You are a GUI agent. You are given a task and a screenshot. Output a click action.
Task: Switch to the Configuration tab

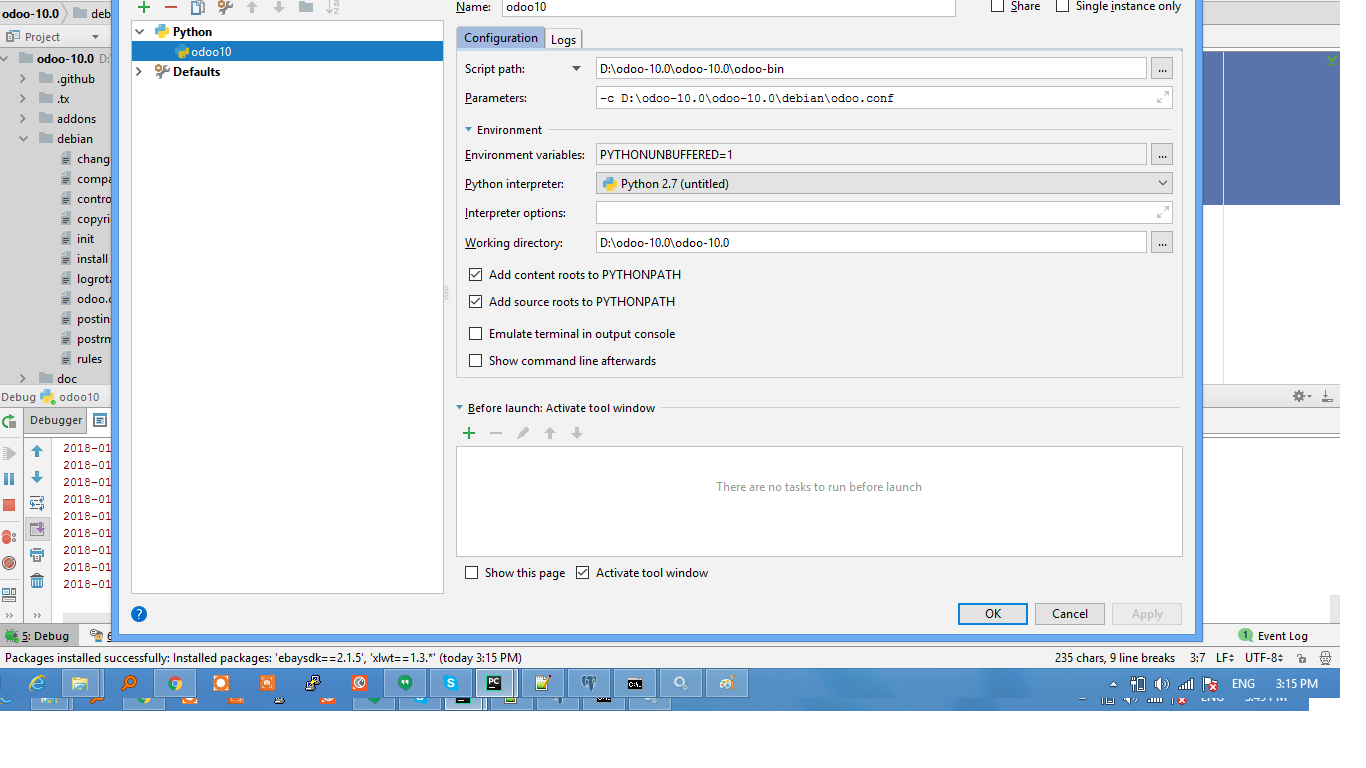501,38
